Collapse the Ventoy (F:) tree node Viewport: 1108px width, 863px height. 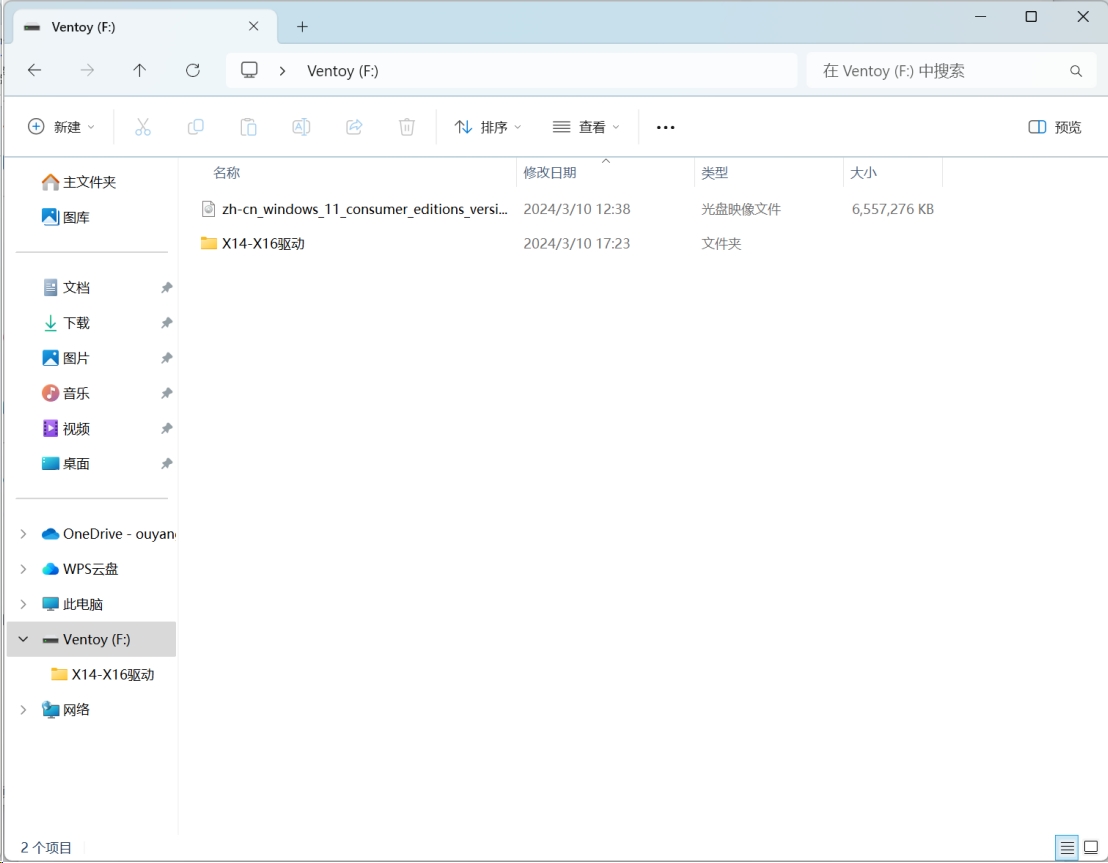coord(23,639)
